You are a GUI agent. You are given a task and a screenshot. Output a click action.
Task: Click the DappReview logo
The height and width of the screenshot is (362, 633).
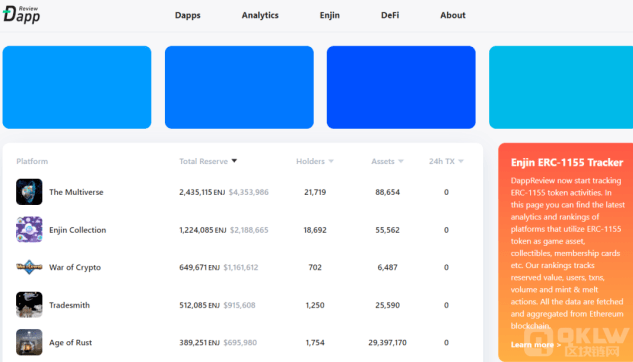pos(21,15)
